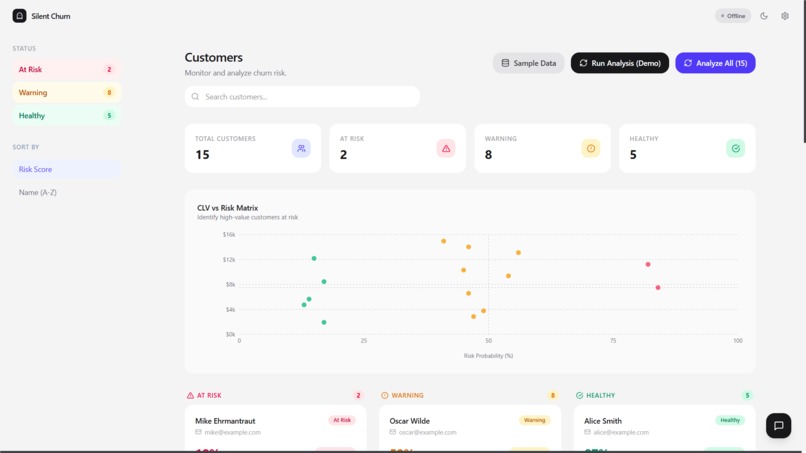Filter by Warning status
This screenshot has width=806, height=453.
67,93
